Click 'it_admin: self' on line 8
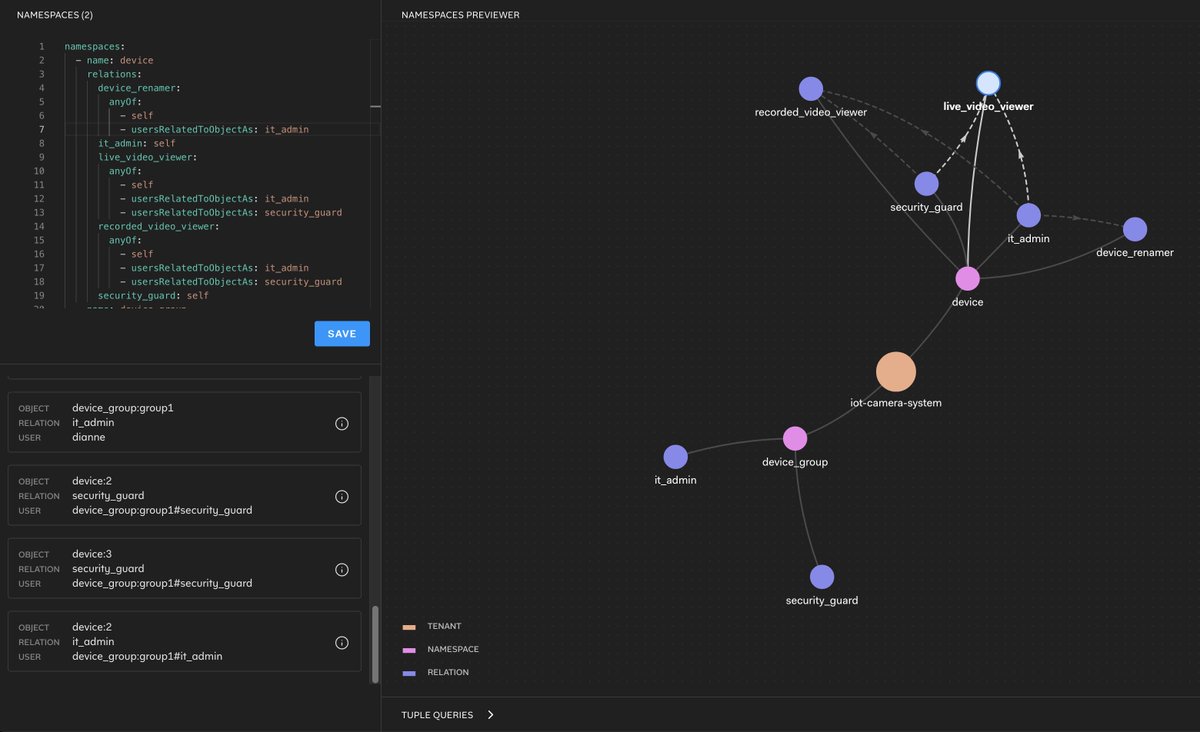Image resolution: width=1200 pixels, height=732 pixels. point(137,144)
